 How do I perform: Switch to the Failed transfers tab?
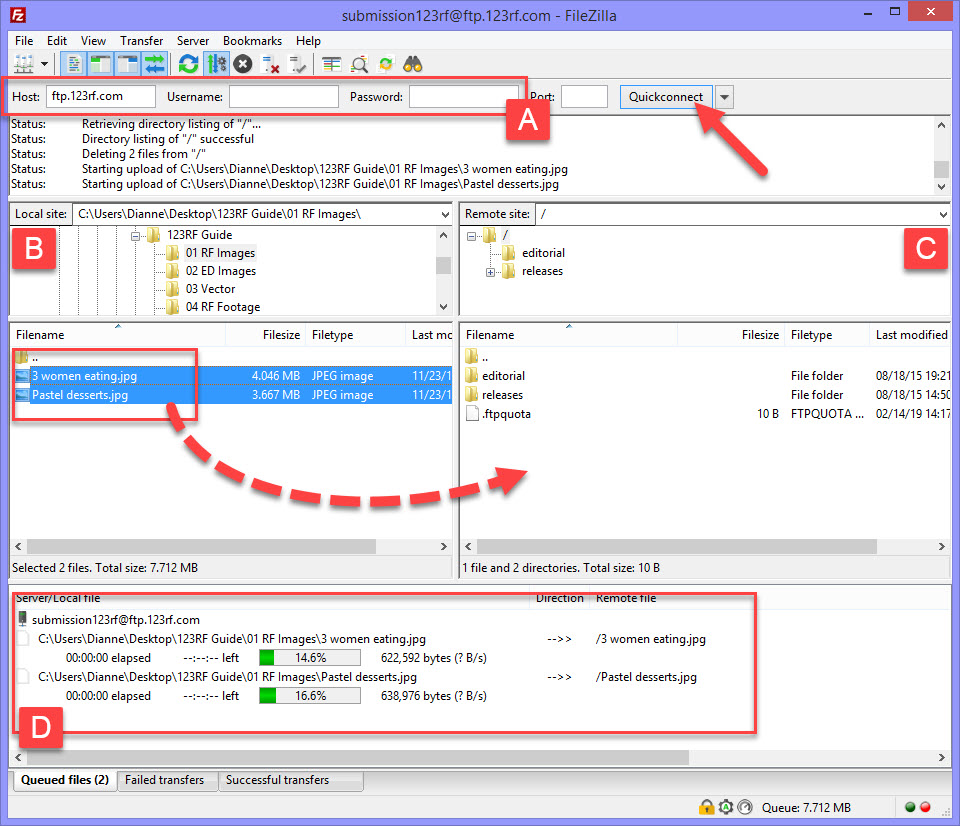tap(165, 780)
